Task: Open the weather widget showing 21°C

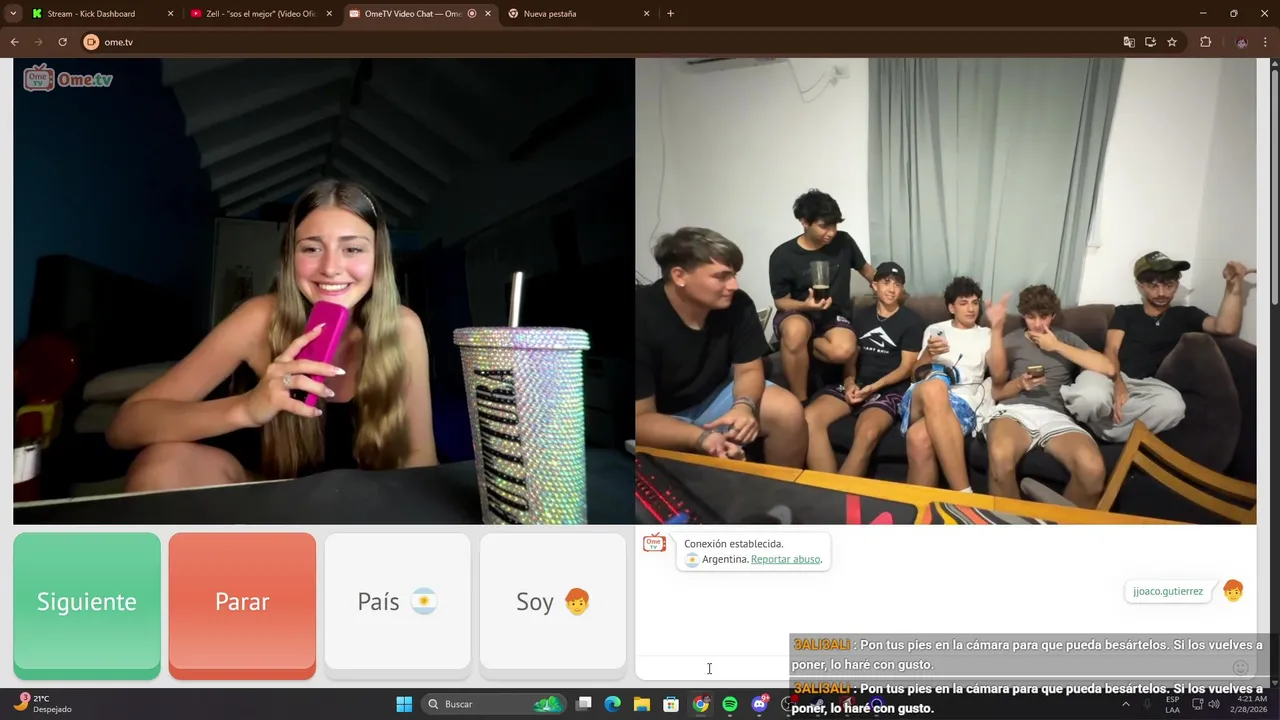Action: tap(45, 704)
